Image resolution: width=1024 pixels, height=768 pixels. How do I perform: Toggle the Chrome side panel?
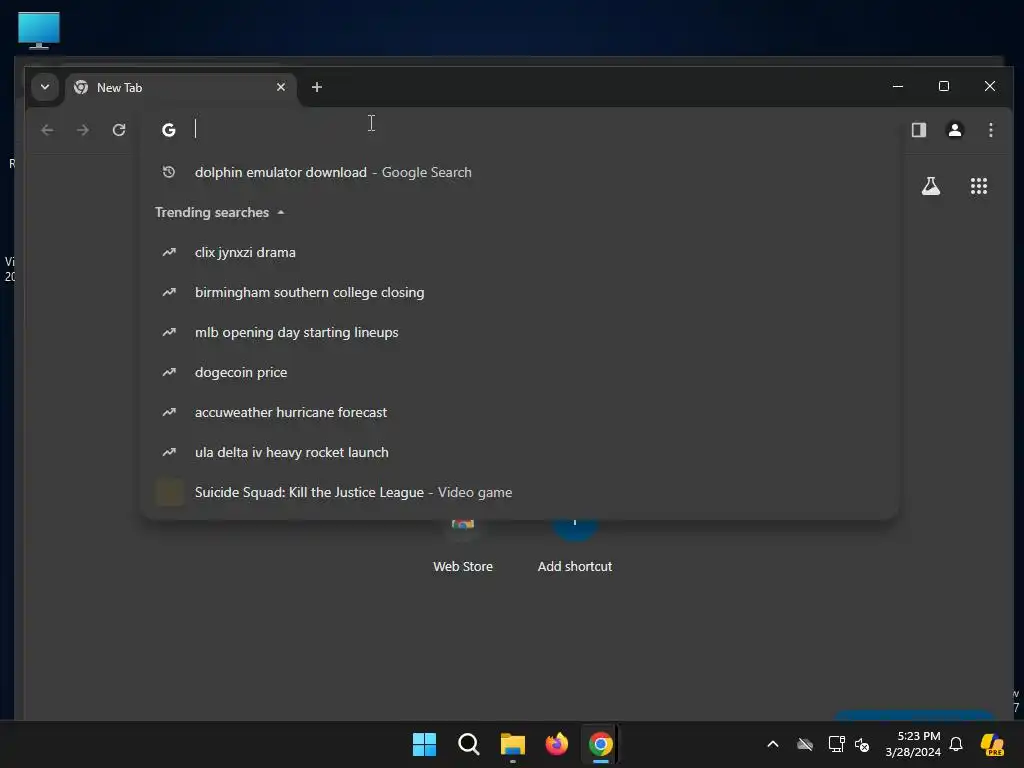919,130
